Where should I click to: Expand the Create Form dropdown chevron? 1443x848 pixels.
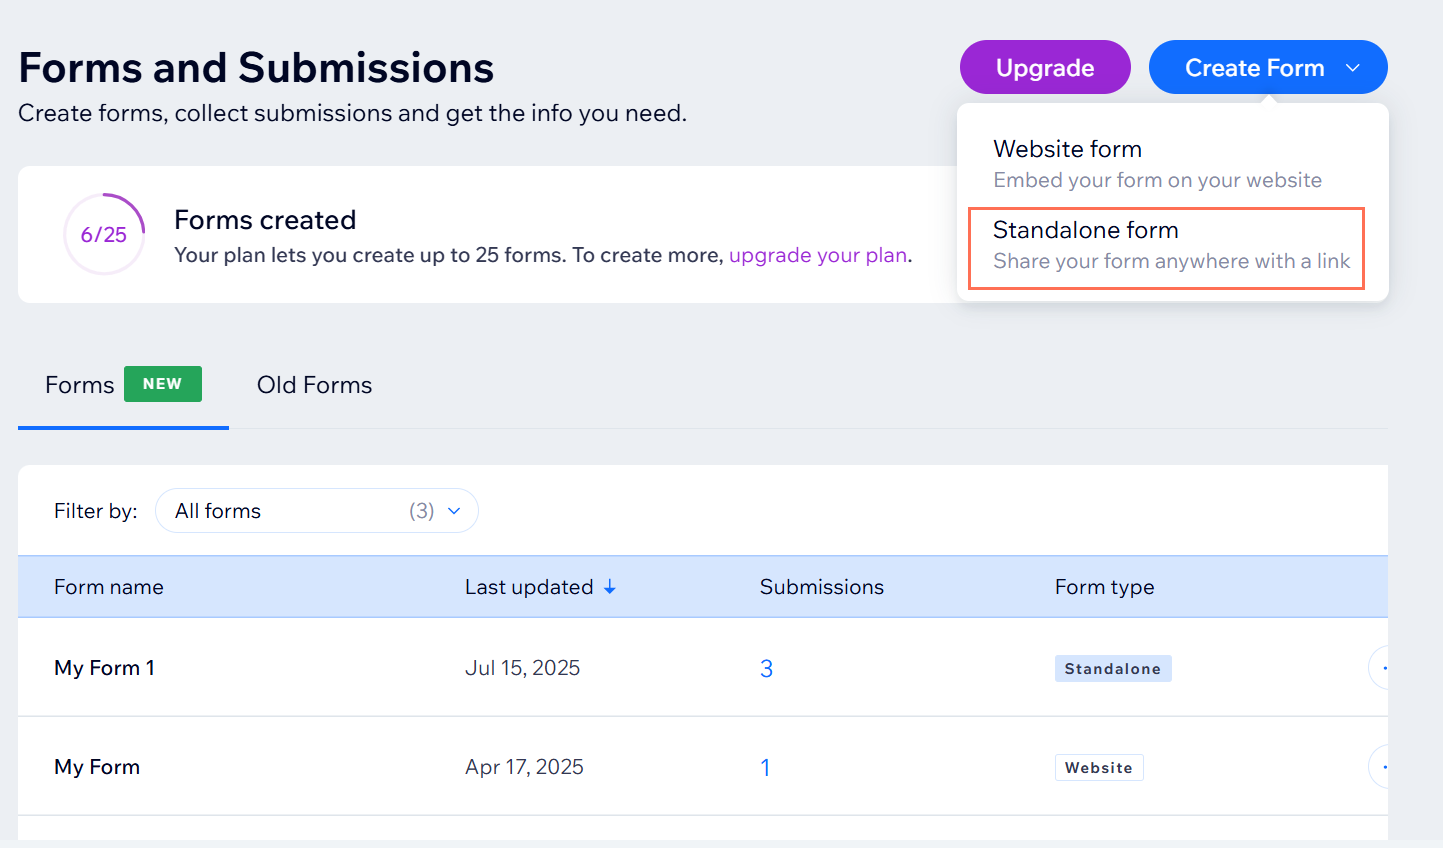[1352, 68]
